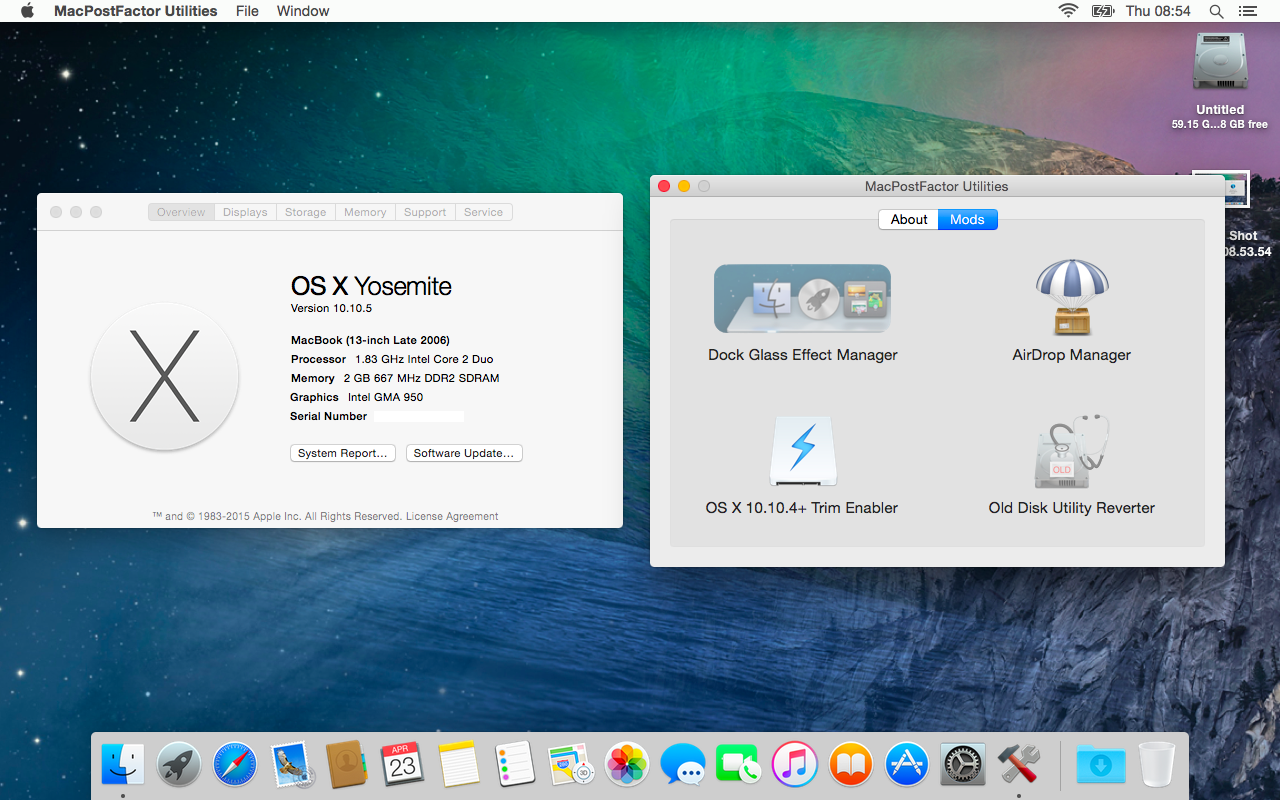Click the MacBook (13-inch Late 2006) model text
The width and height of the screenshot is (1280, 800).
(370, 340)
